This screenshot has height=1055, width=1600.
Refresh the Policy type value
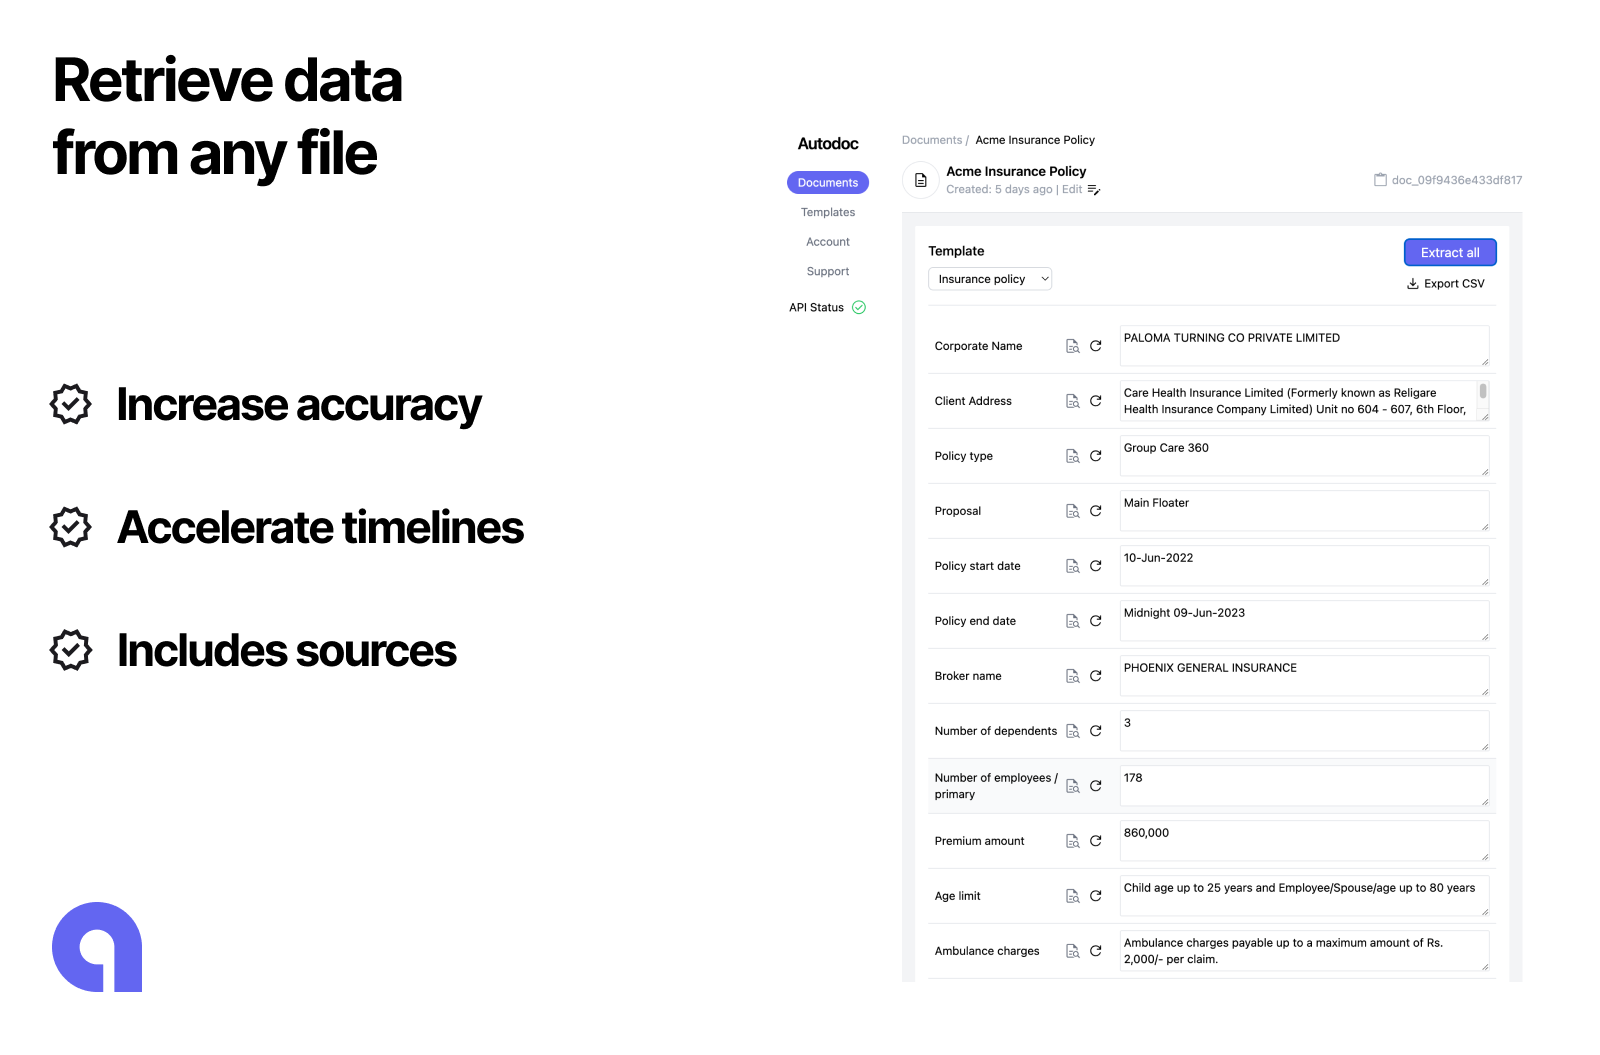pyautogui.click(x=1096, y=456)
